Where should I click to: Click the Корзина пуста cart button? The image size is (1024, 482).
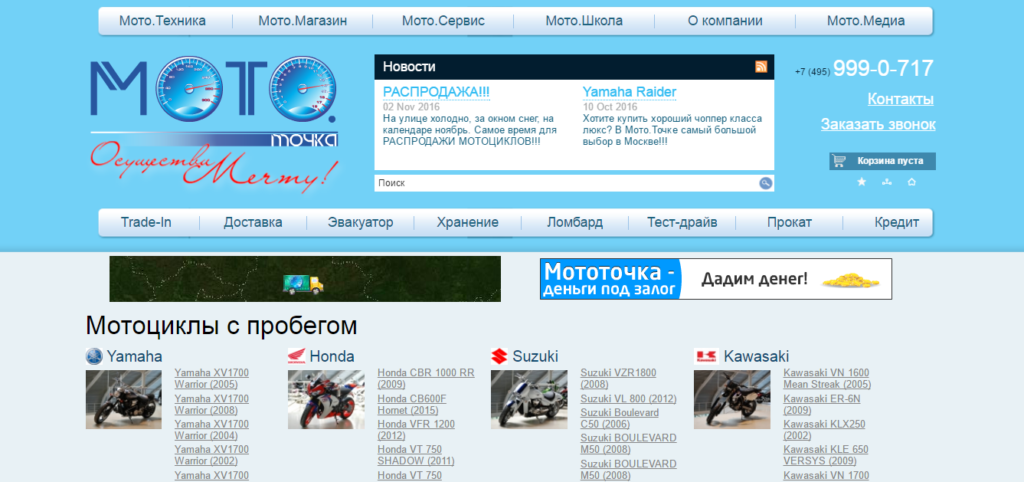coord(882,161)
